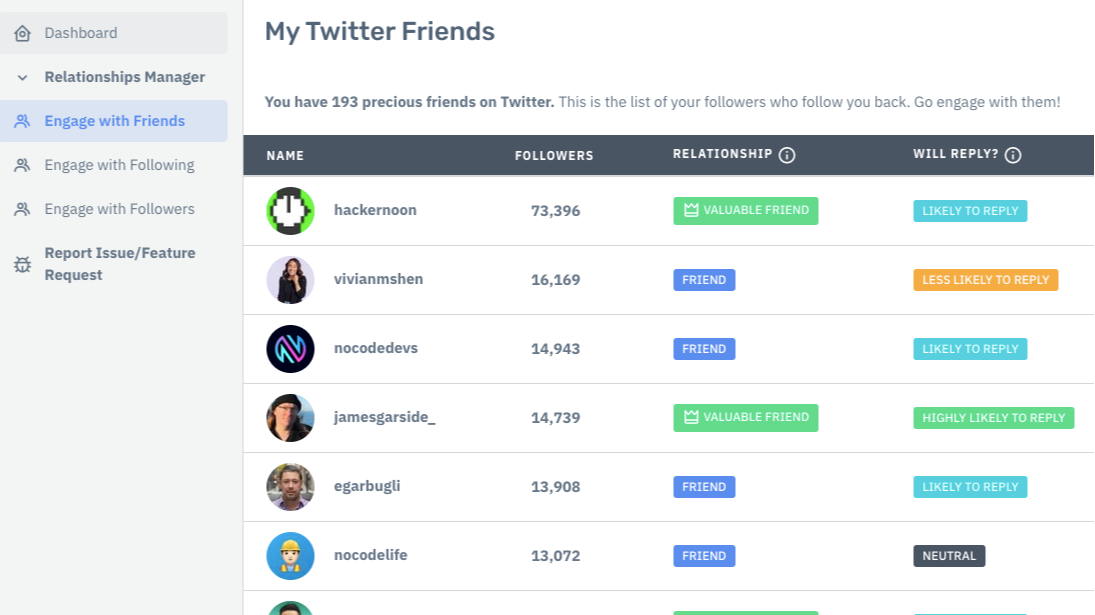Image resolution: width=1095 pixels, height=615 pixels.
Task: Click vivianmshen's Less Likely to Reply badge
Action: [985, 280]
